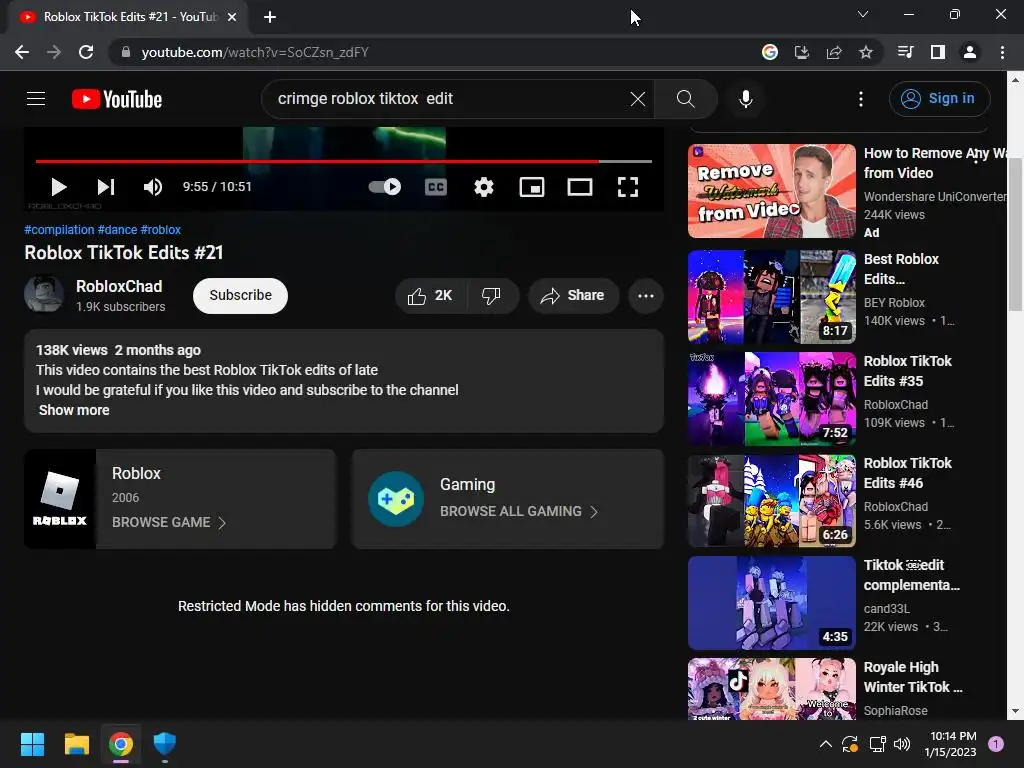Open RobloxChad channel avatar

coord(44,295)
